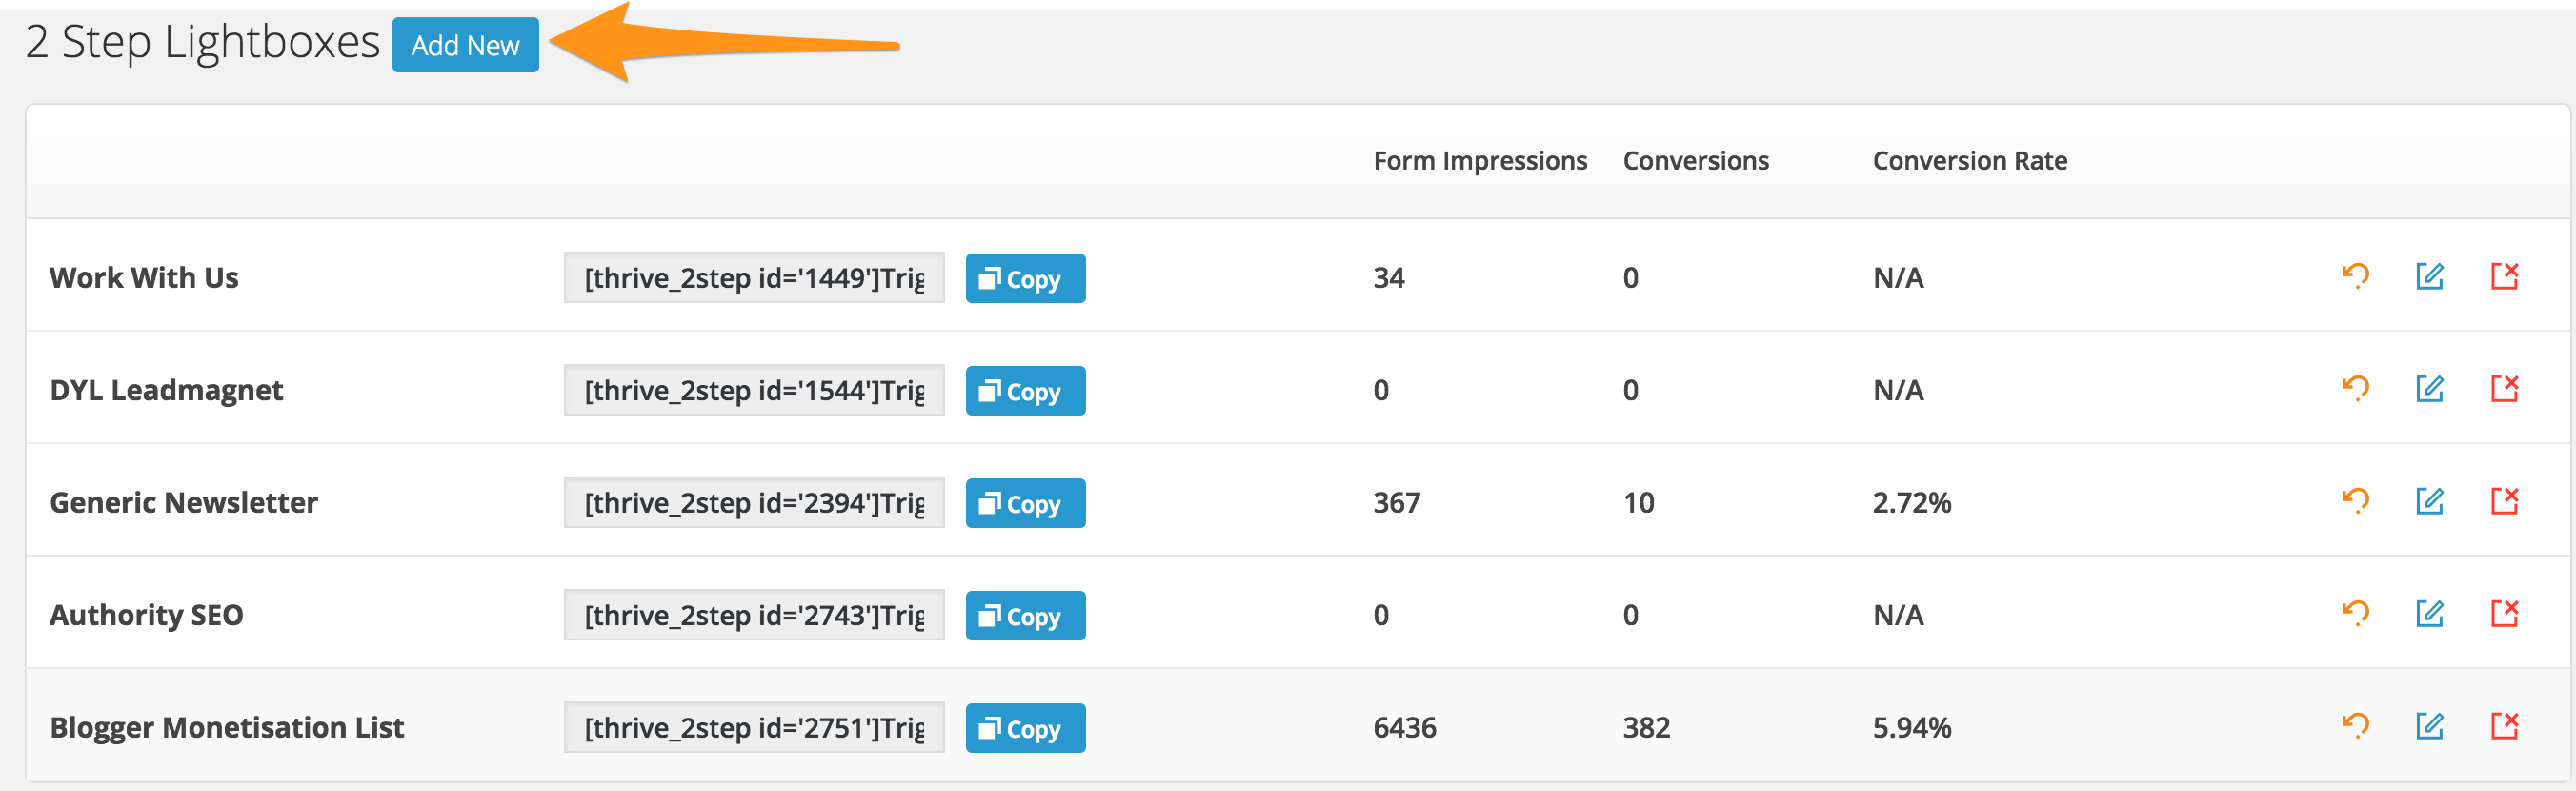This screenshot has width=2576, height=791.
Task: Copy shortcode with id 2751
Action: pos(1025,728)
